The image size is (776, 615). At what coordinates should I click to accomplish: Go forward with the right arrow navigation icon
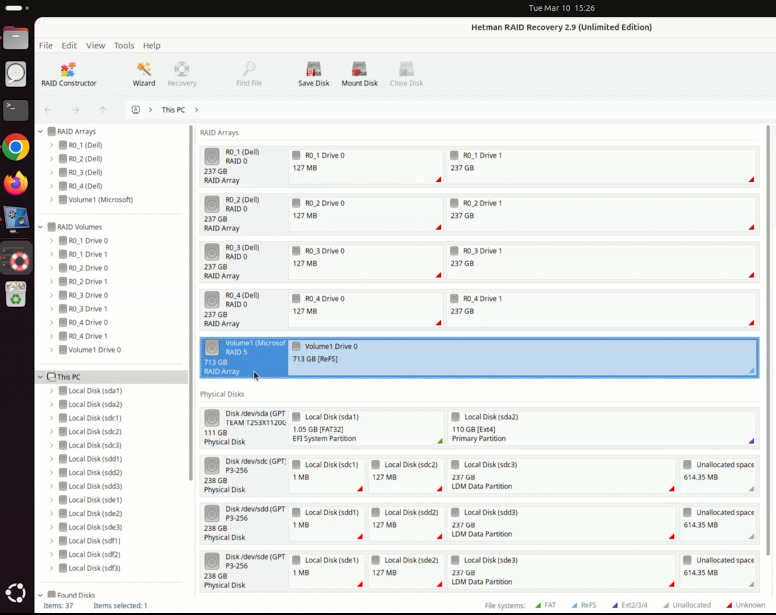tap(75, 110)
